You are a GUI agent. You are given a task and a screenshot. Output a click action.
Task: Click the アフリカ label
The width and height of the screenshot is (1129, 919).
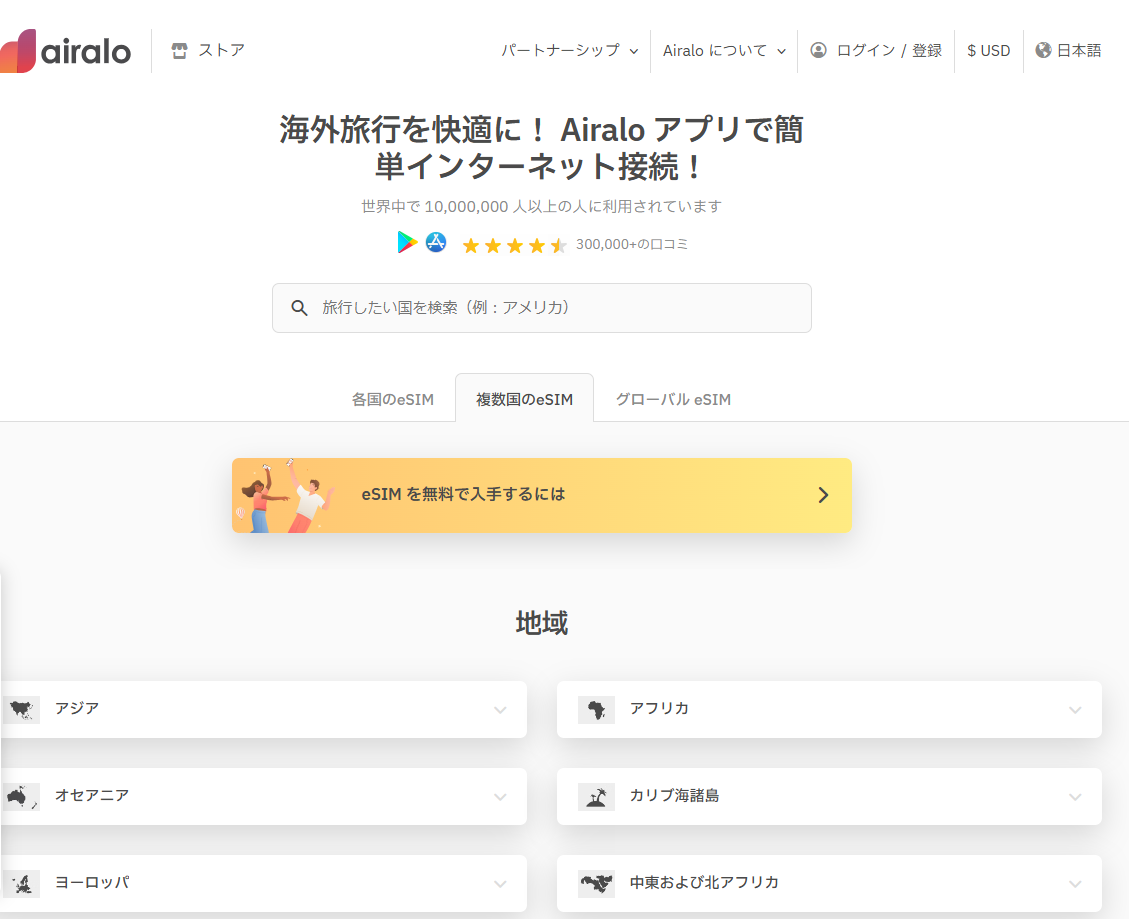(x=659, y=709)
